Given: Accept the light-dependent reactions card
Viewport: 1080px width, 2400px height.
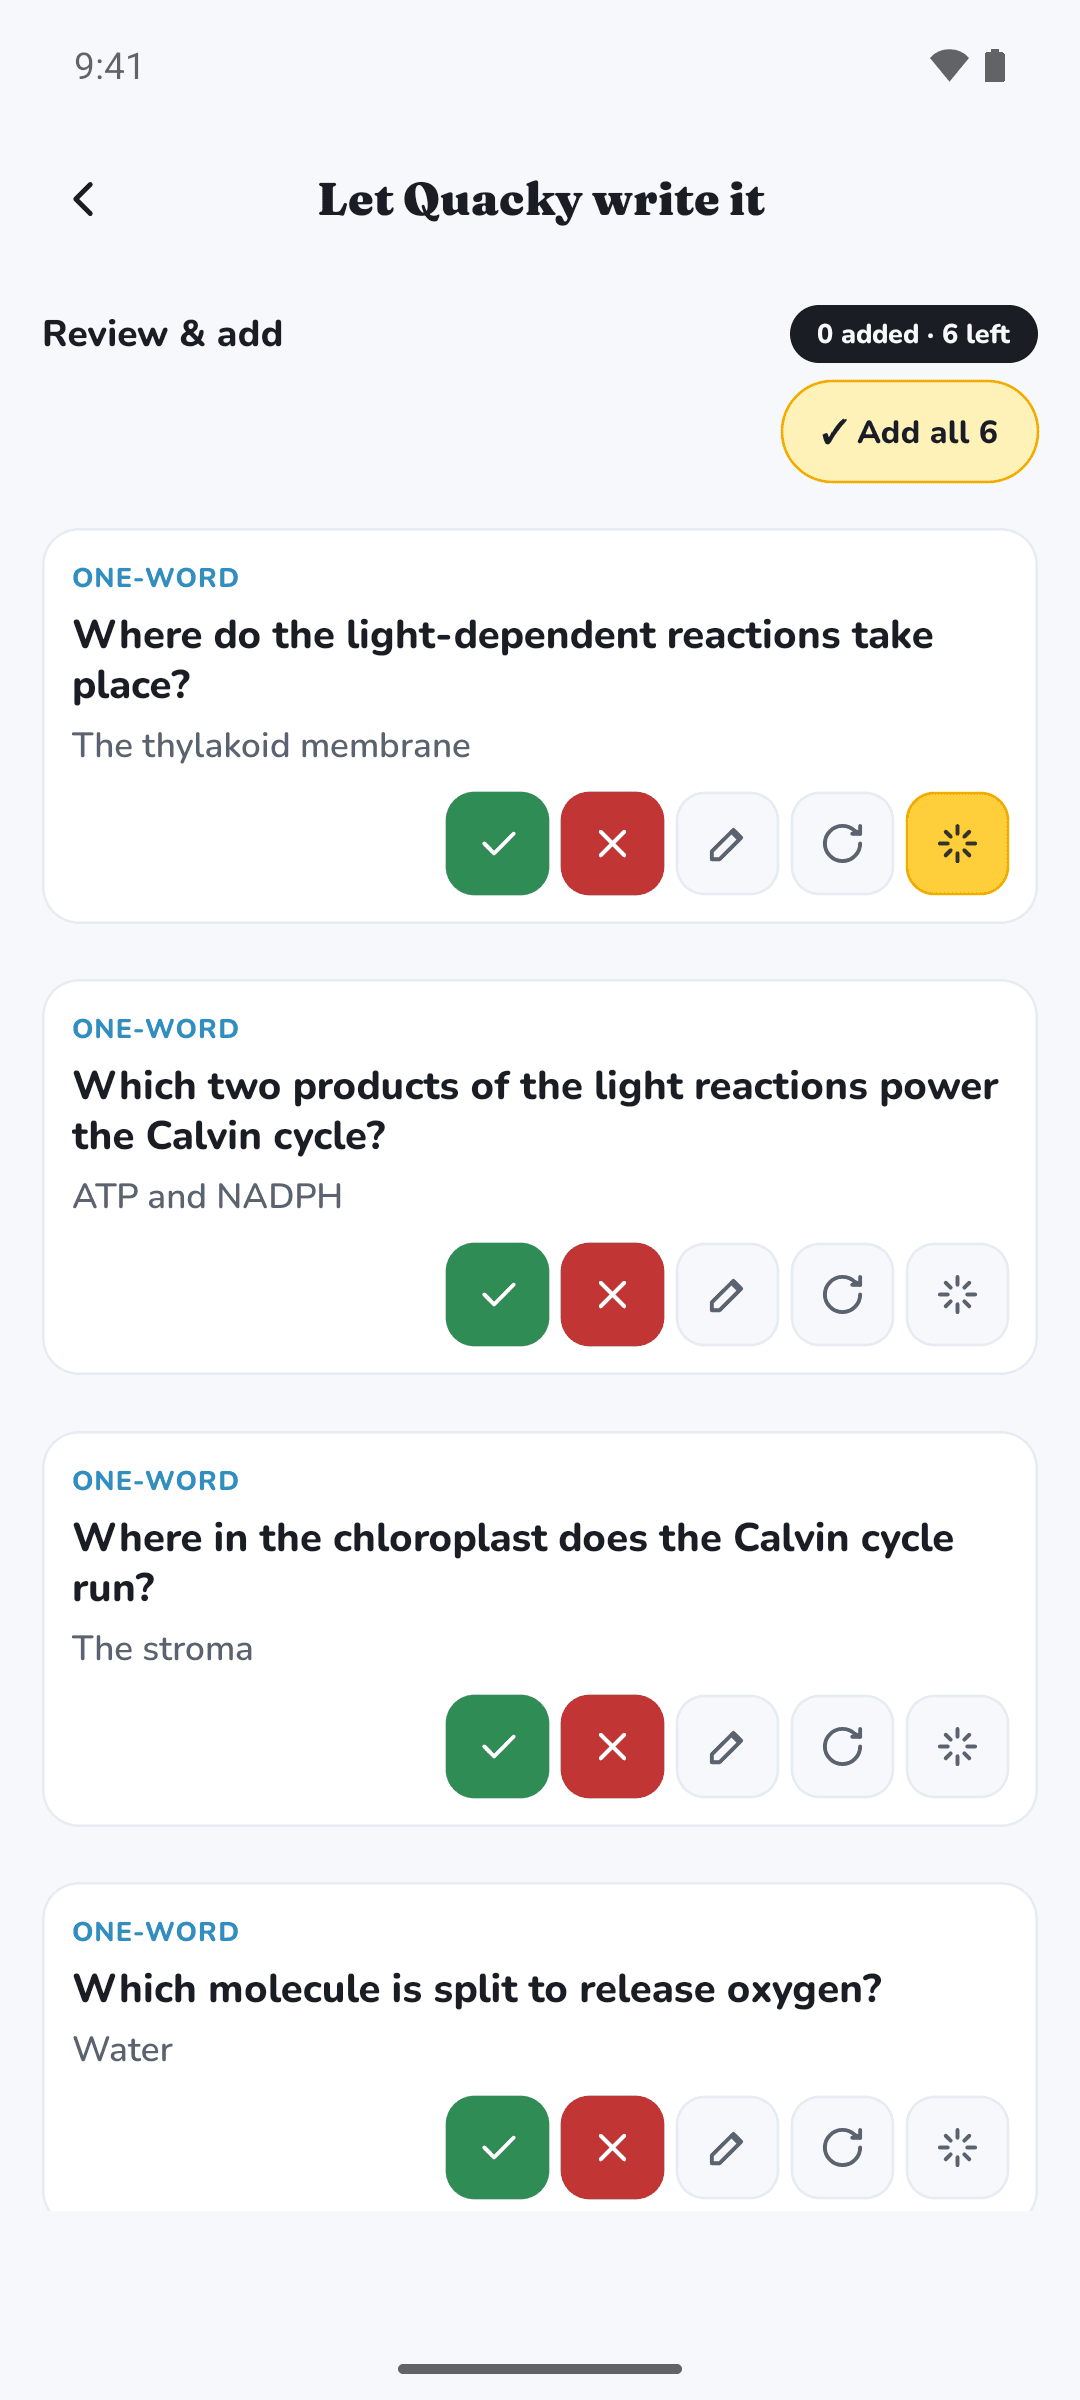Looking at the screenshot, I should (498, 844).
